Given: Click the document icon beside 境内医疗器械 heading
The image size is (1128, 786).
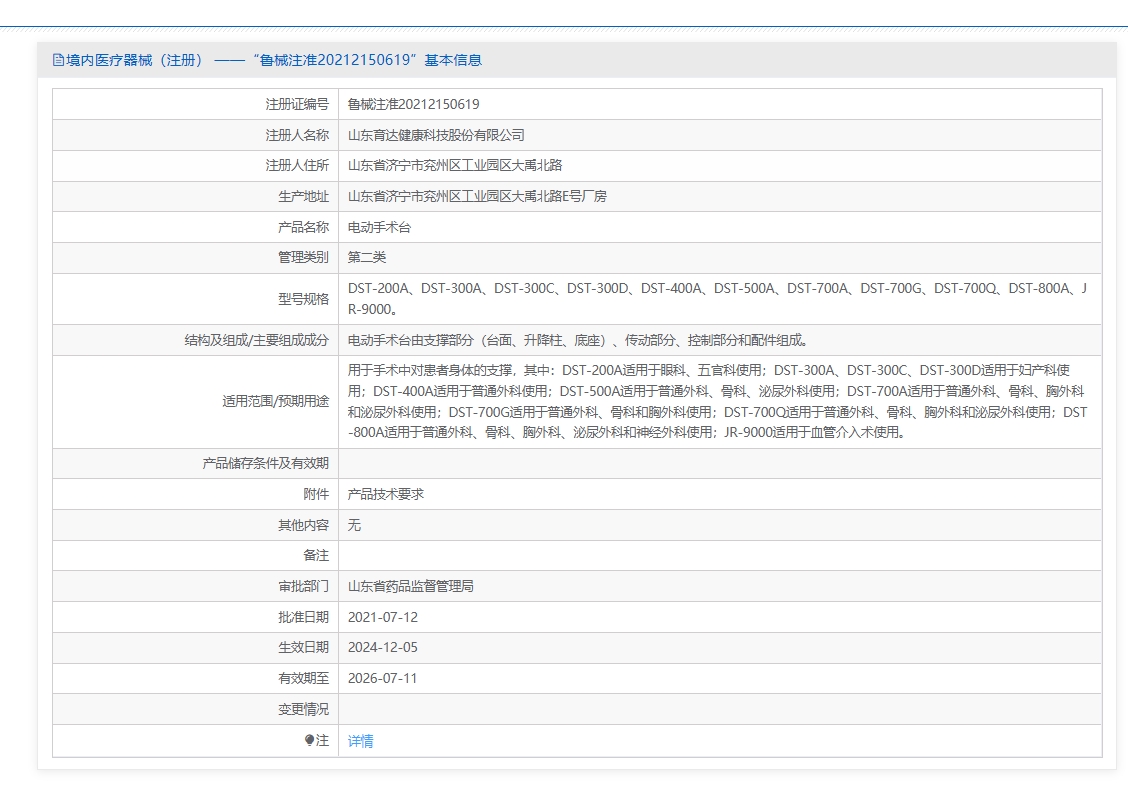Looking at the screenshot, I should click(58, 60).
